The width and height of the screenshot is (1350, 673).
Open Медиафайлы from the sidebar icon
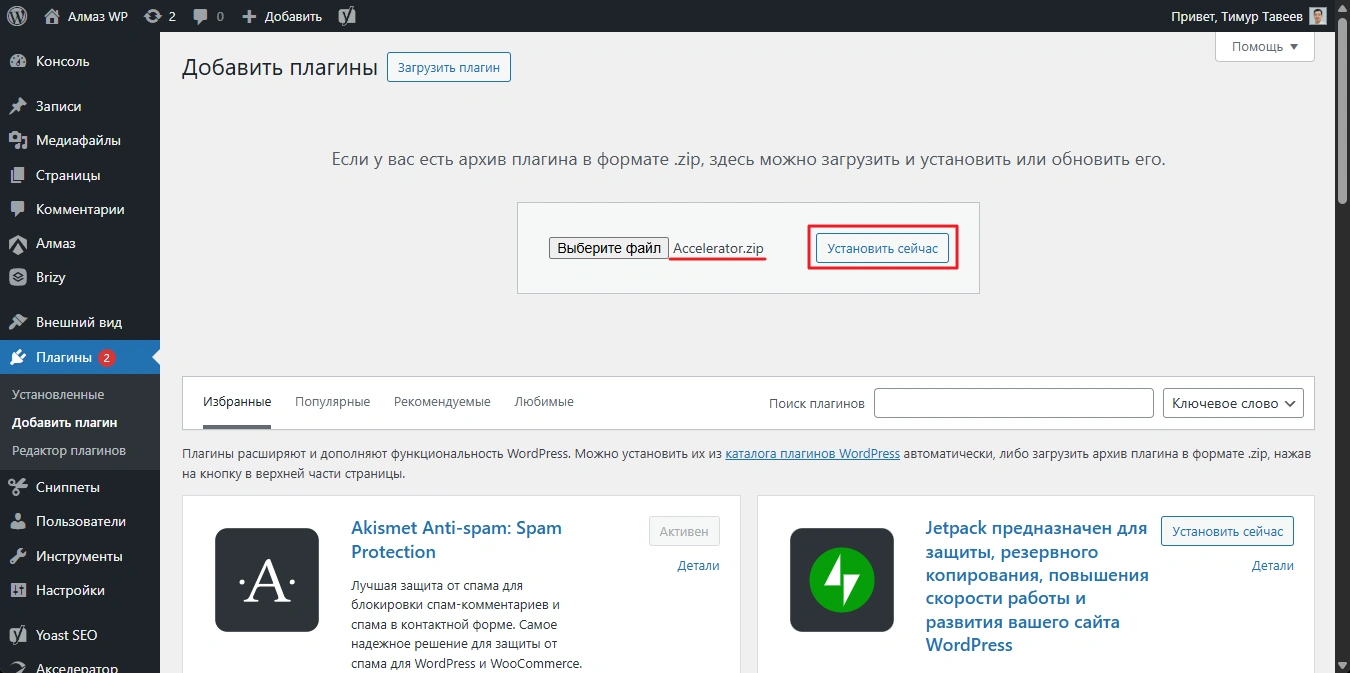pyautogui.click(x=17, y=140)
